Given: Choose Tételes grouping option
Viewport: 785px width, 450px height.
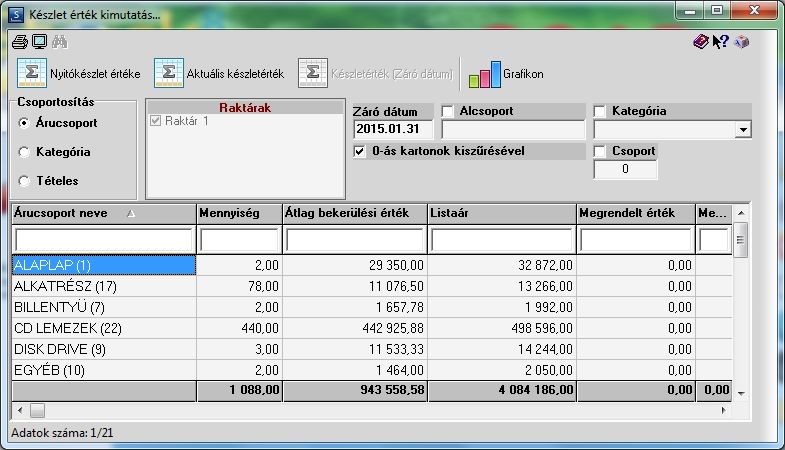Looking at the screenshot, I should click(x=24, y=181).
